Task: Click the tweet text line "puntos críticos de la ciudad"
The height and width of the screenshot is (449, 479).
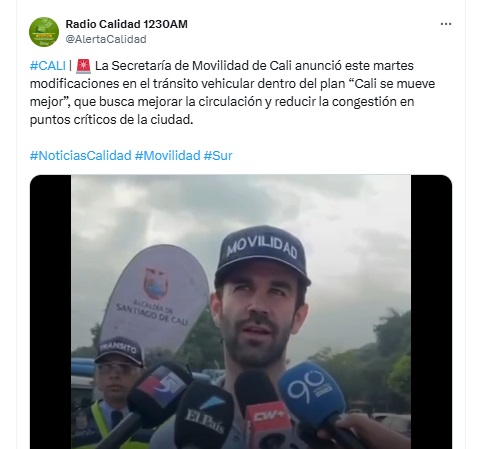Action: [112, 120]
